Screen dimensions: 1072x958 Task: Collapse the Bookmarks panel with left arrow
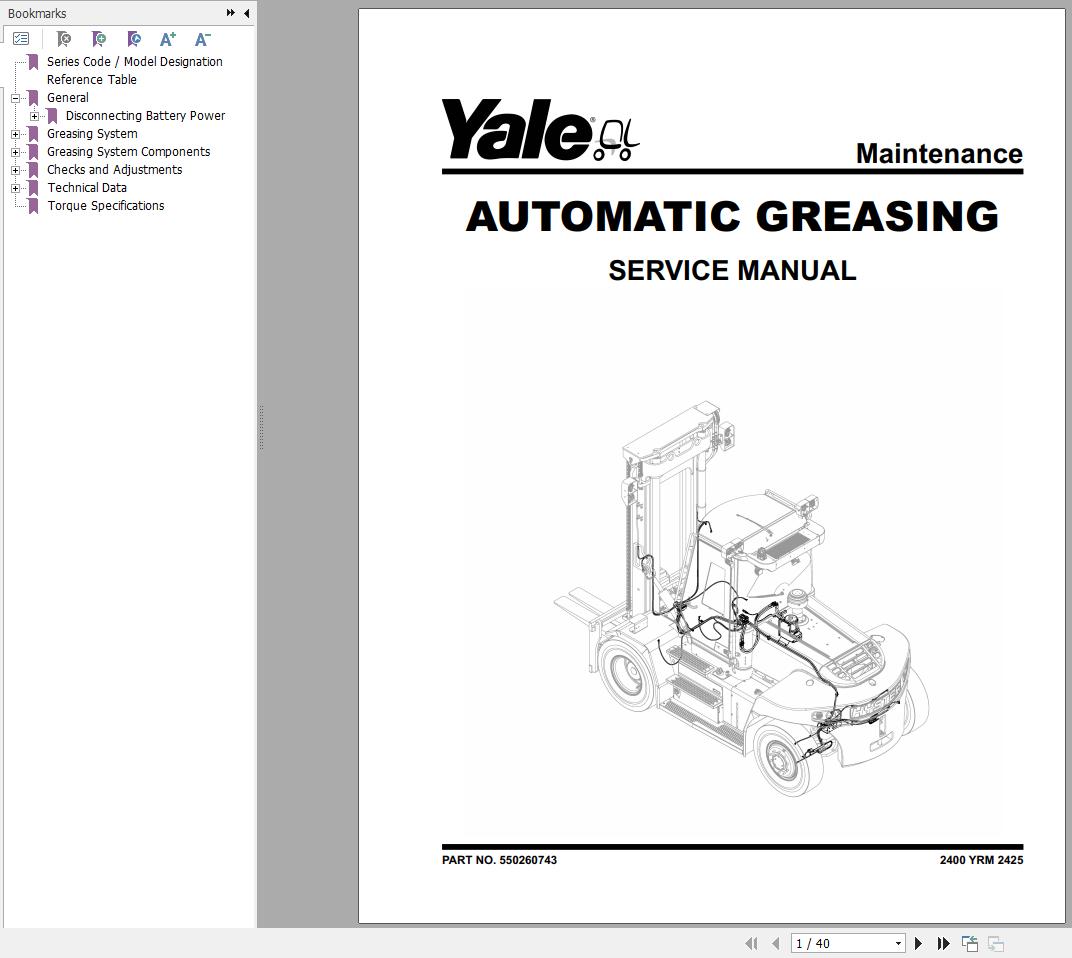pyautogui.click(x=246, y=13)
